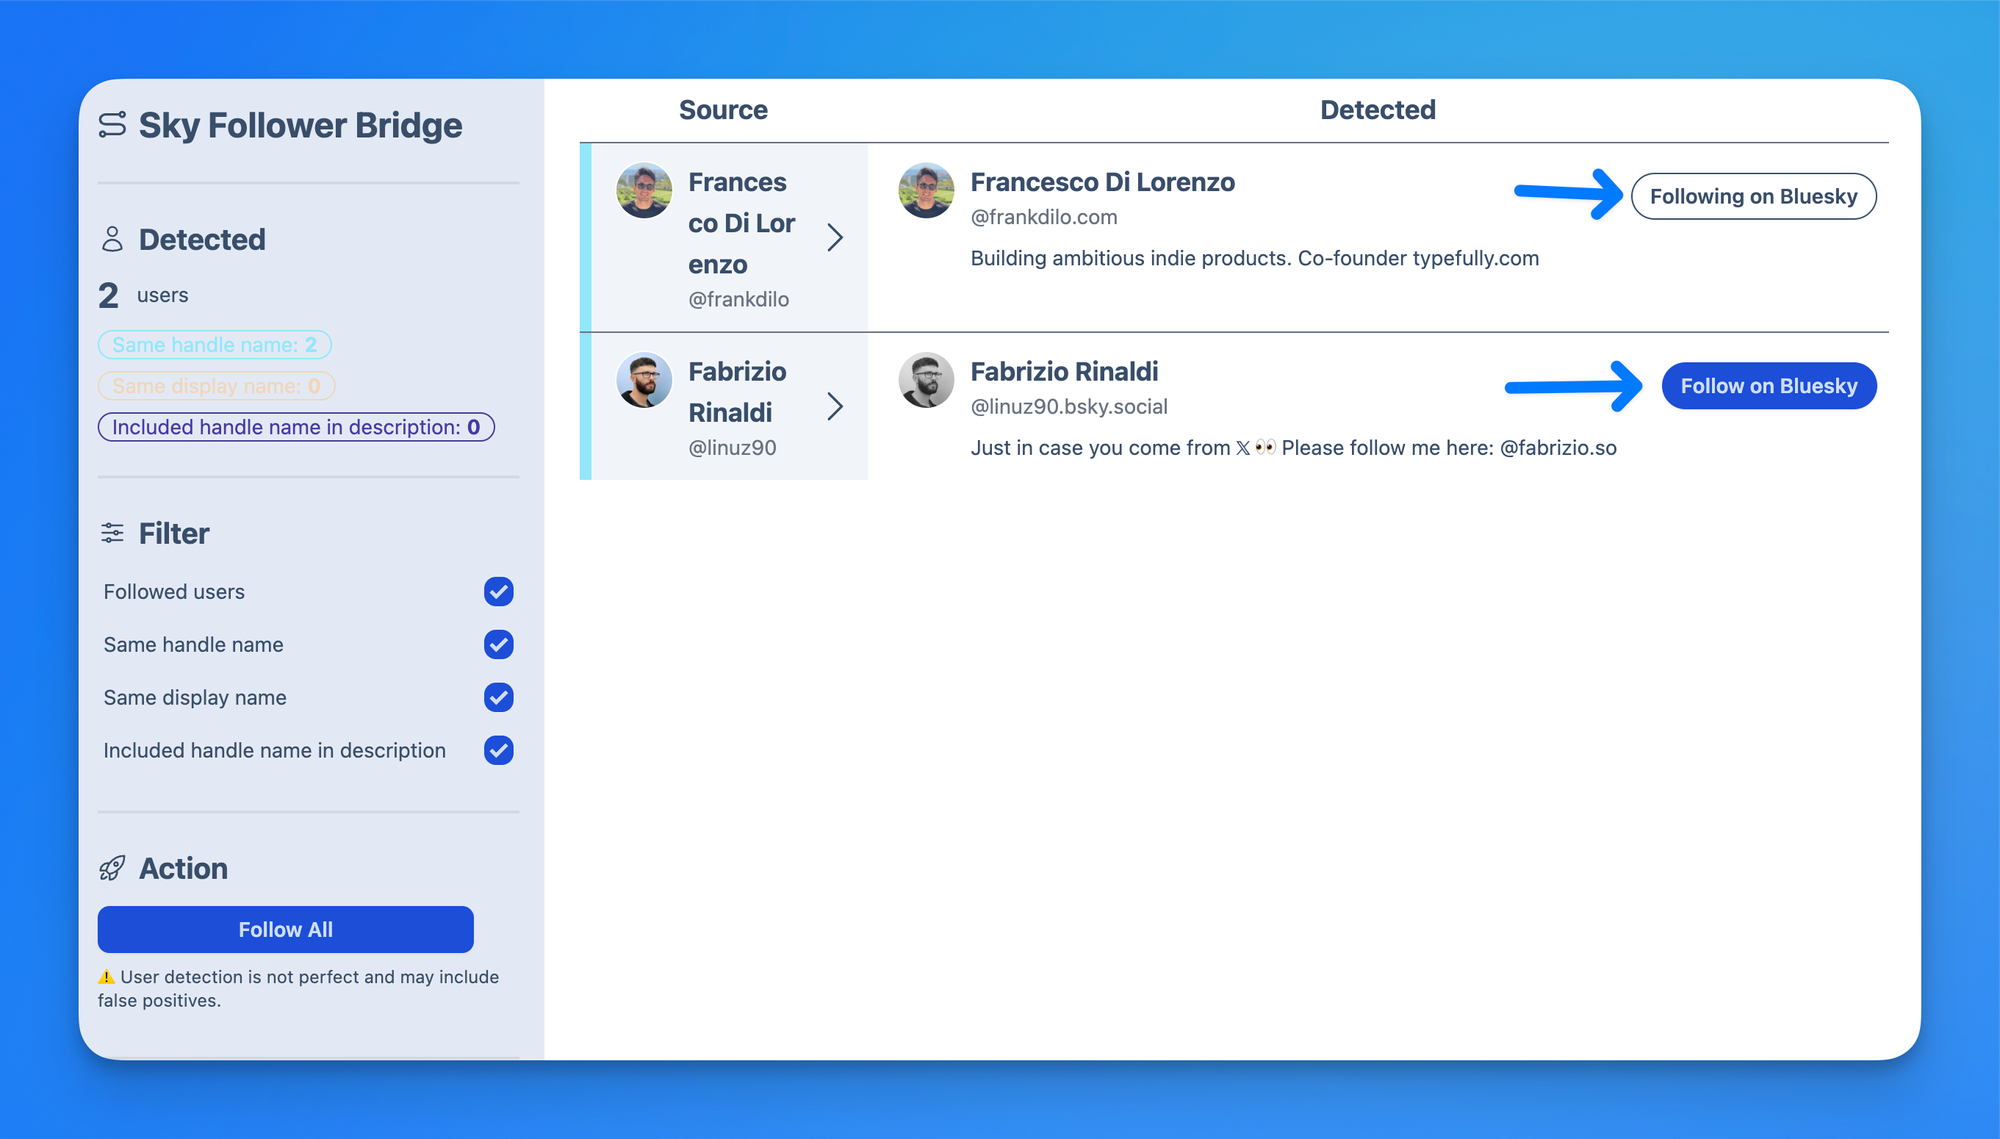Click the blue arrow pointing at Follow on Bluesky
Image resolution: width=2000 pixels, height=1139 pixels.
[x=1572, y=385]
